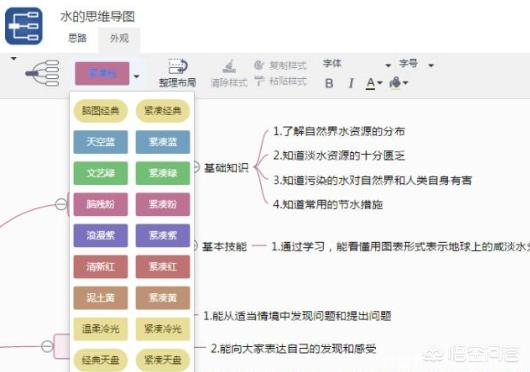Click the mind map app logo icon
The image size is (530, 372).
coord(24,26)
